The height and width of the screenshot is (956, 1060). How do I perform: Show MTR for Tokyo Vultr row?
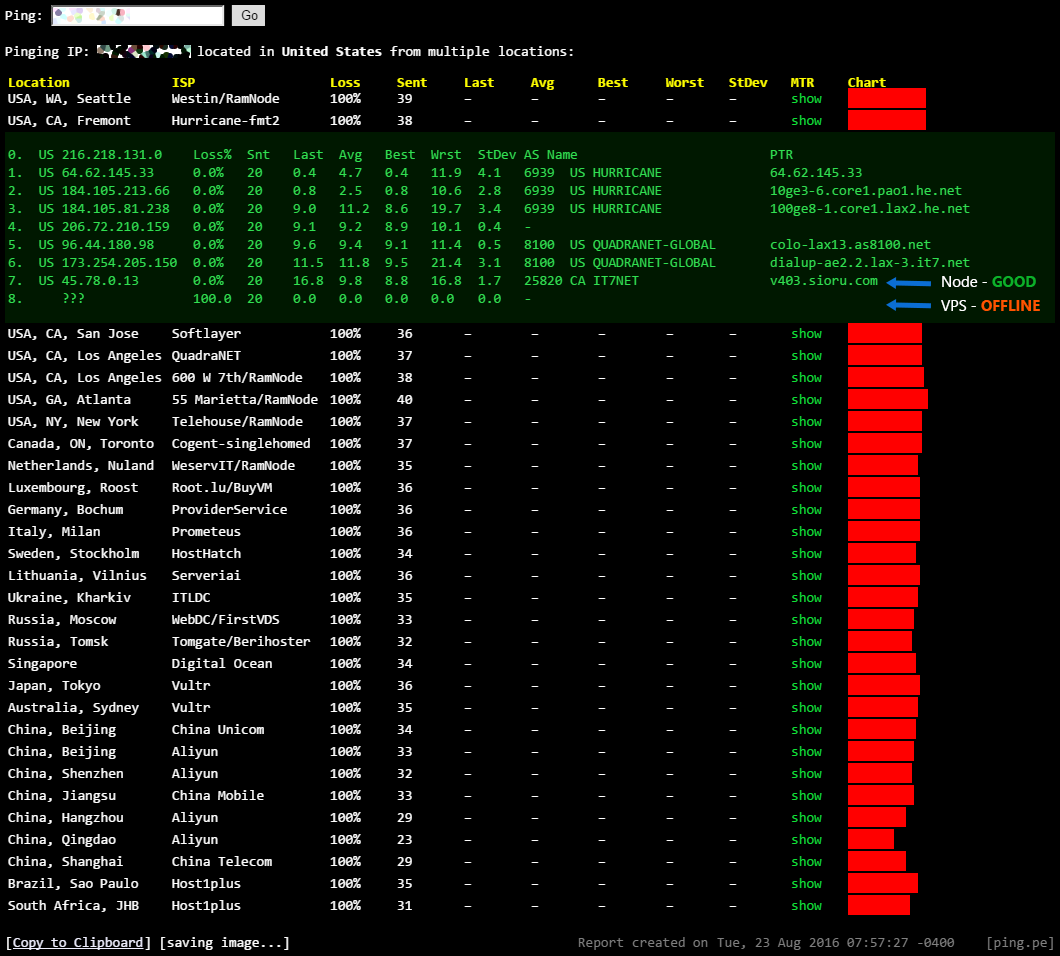[x=806, y=686]
